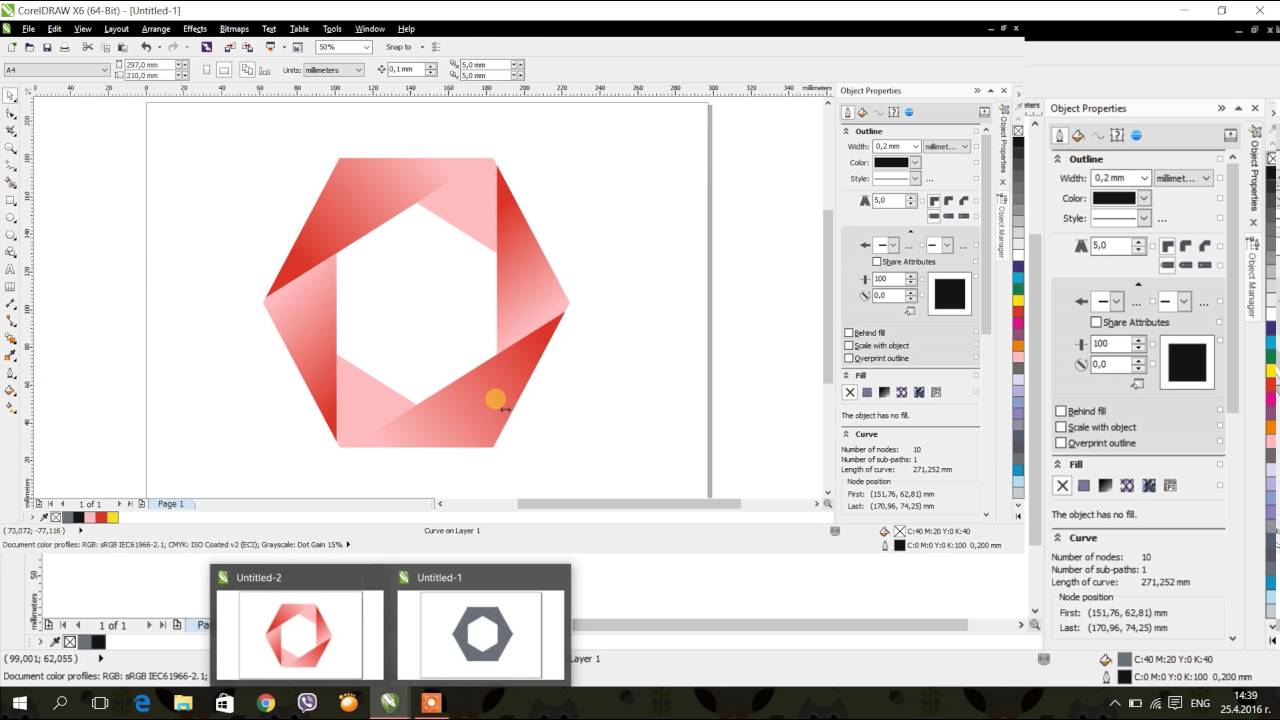Screen dimensions: 1280x720
Task: Select the Zoom tool in the toolbox
Action: (x=9, y=149)
